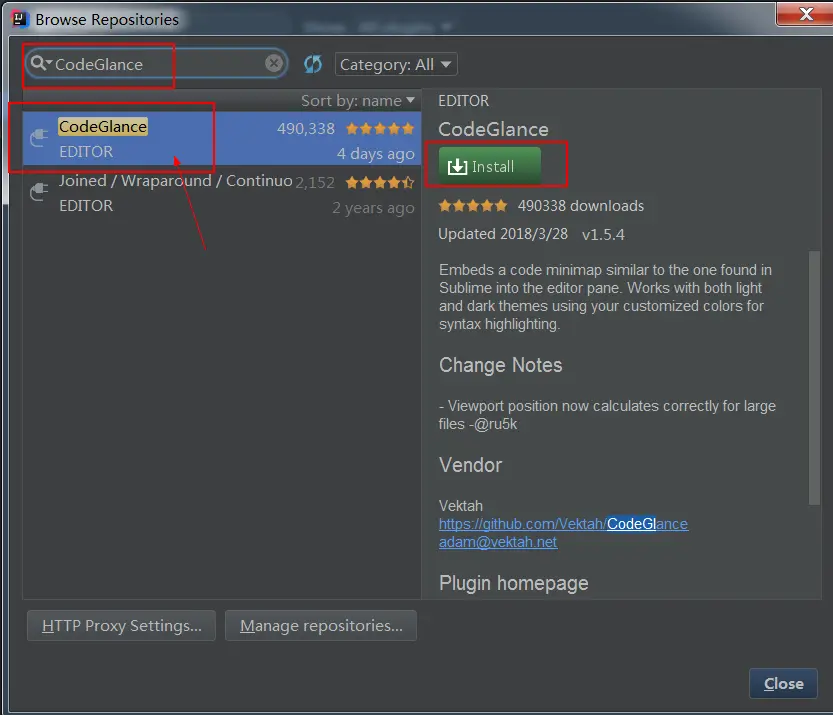Click the Joined / Wraparound star rating

pyautogui.click(x=380, y=183)
